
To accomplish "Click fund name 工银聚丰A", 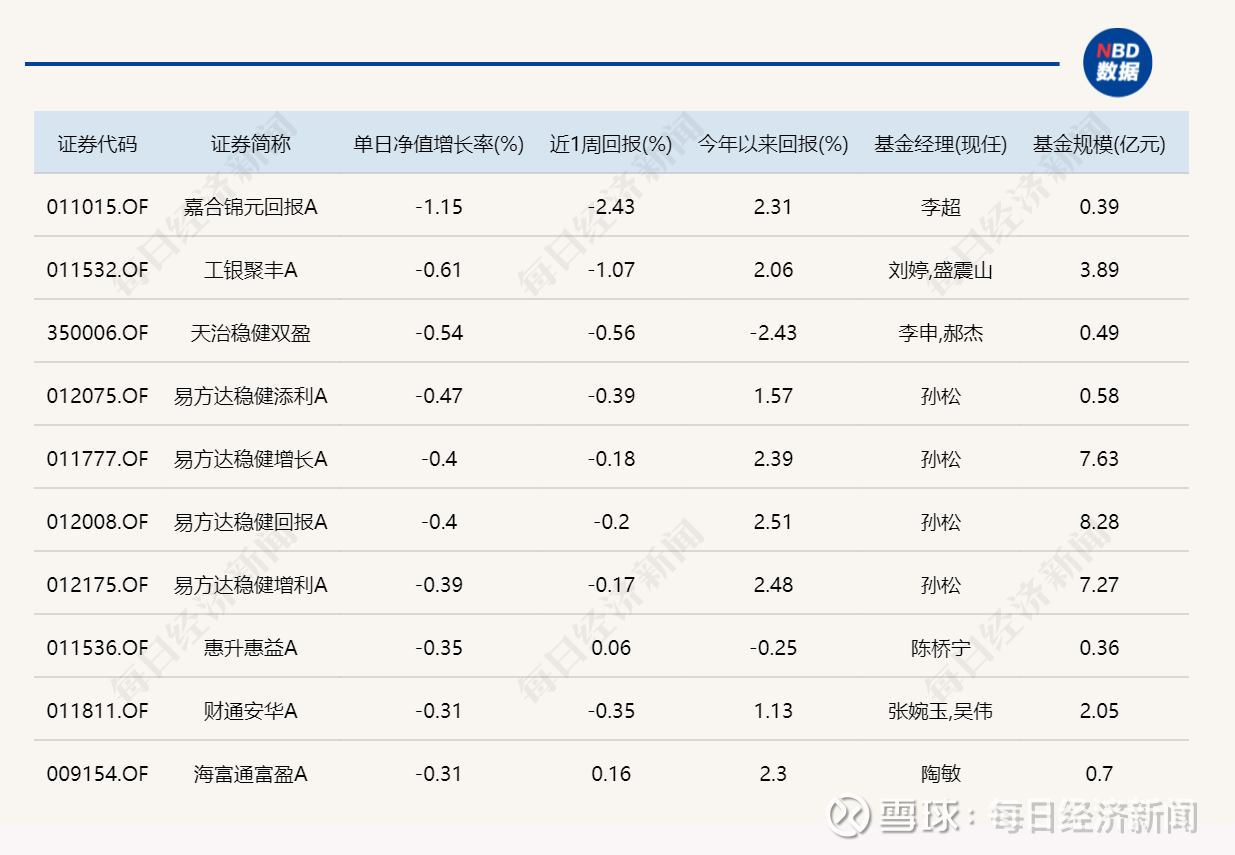I will coord(251,270).
